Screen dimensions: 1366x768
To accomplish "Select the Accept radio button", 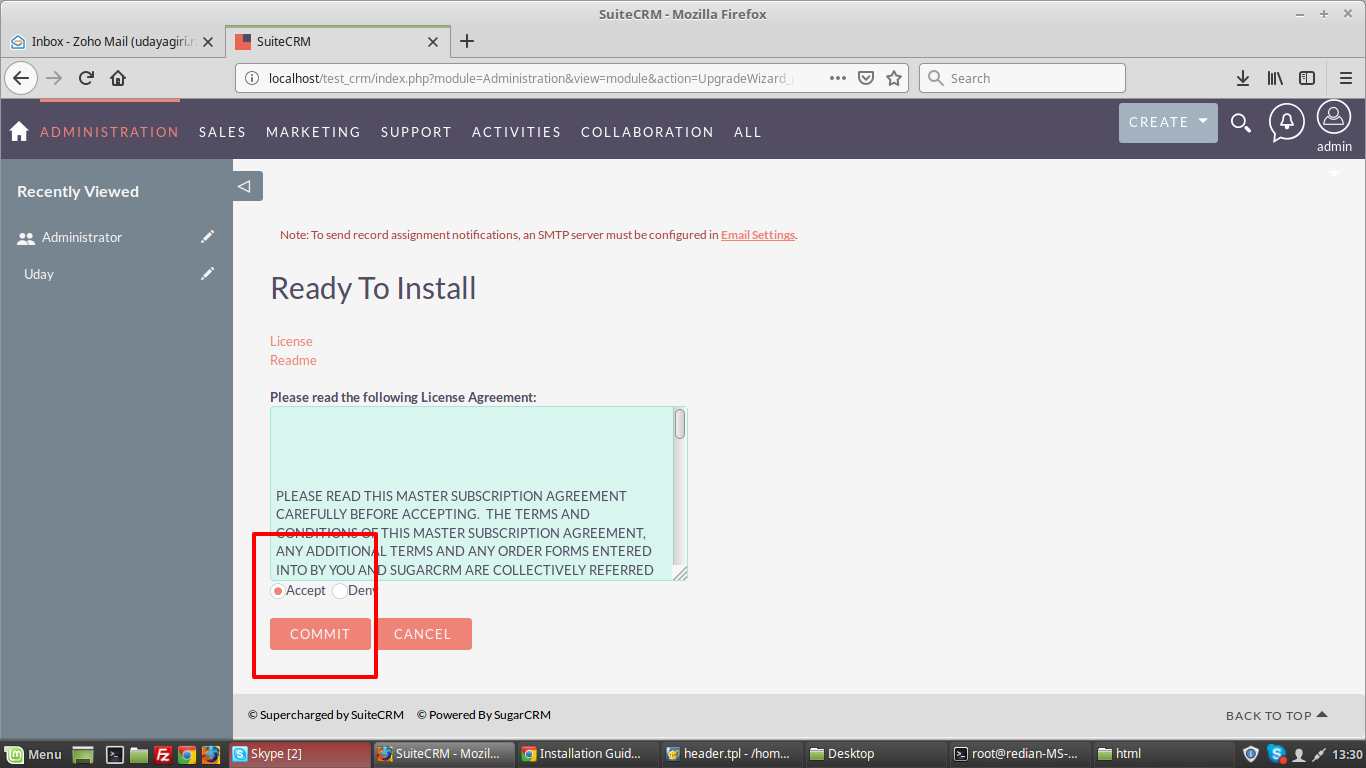I will click(278, 591).
